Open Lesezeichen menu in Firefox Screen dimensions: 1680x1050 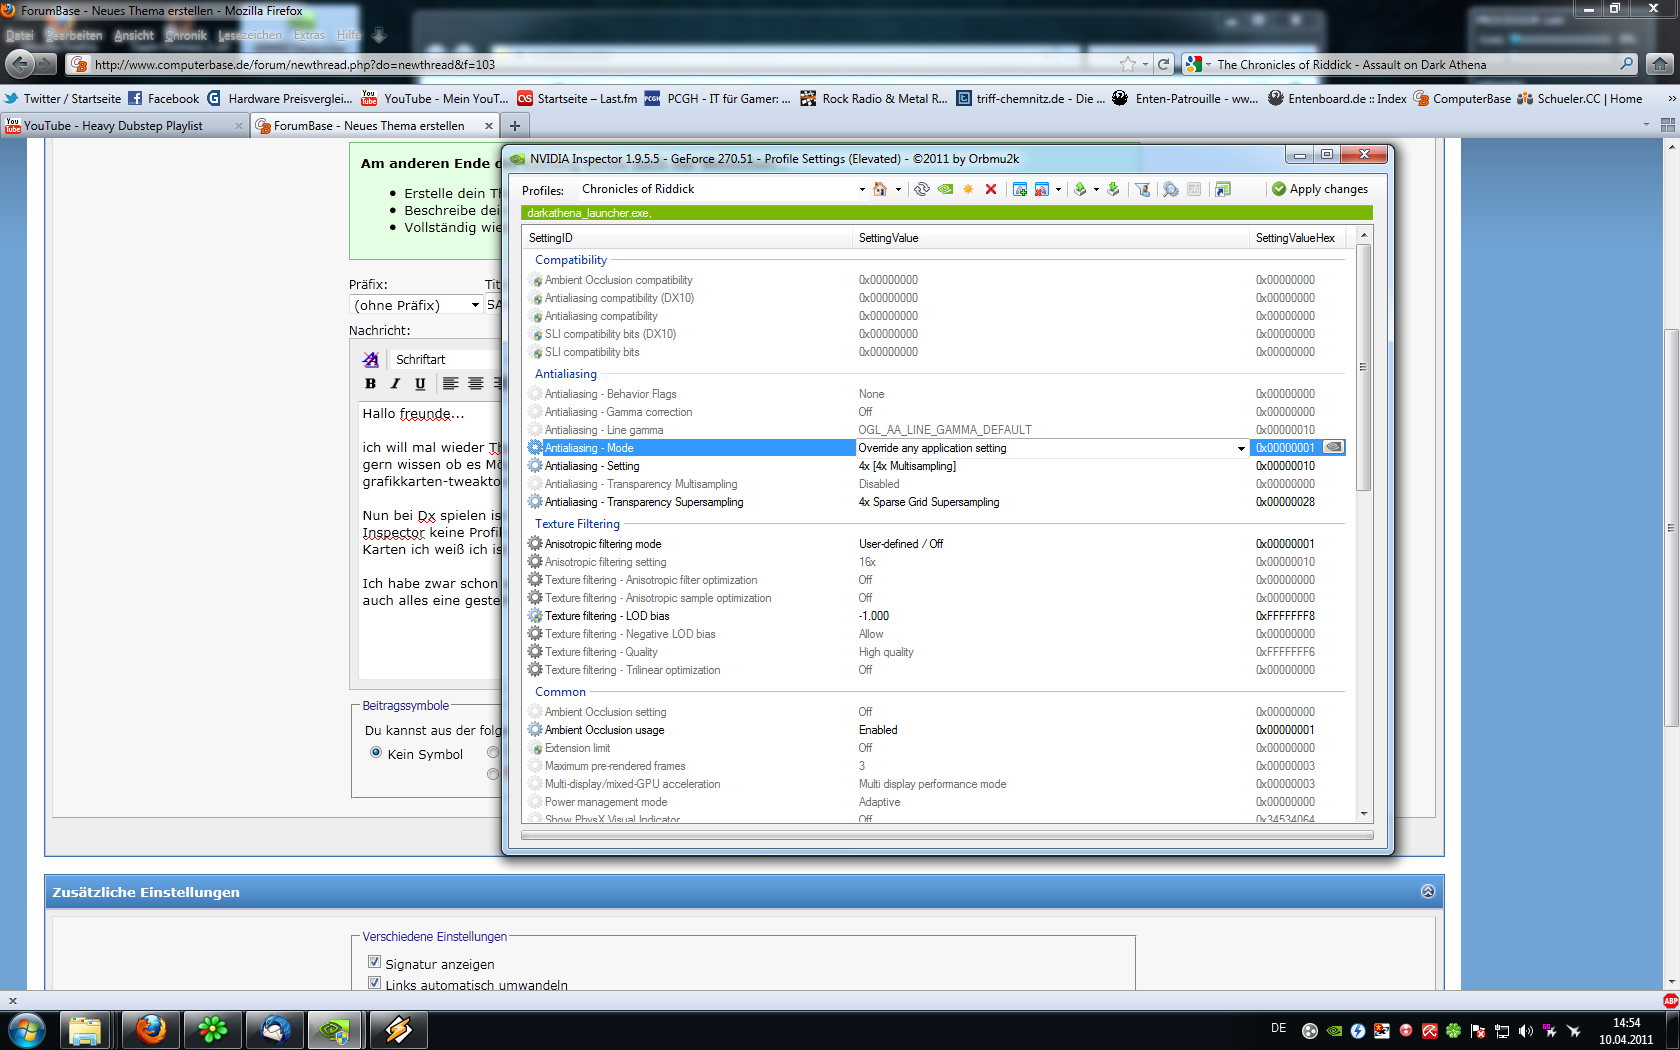pyautogui.click(x=250, y=35)
